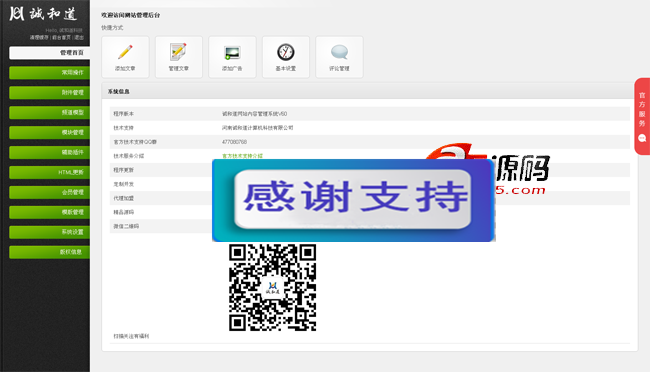Click the 诚和道网站内容管理系统 version value

pos(255,114)
